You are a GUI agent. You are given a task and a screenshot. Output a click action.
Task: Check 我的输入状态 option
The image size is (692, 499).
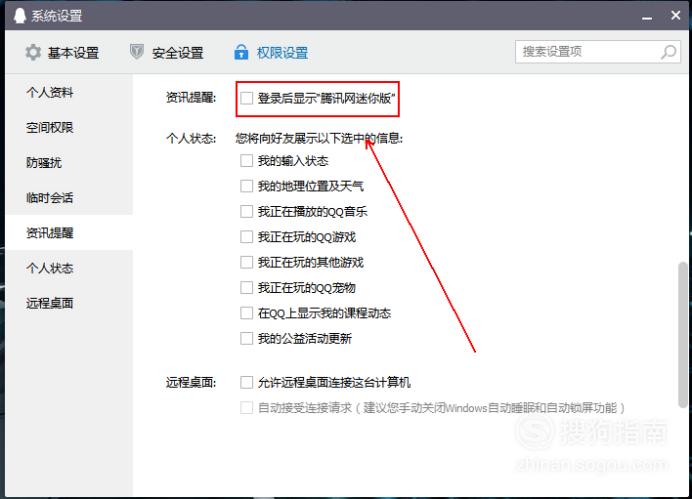click(246, 161)
